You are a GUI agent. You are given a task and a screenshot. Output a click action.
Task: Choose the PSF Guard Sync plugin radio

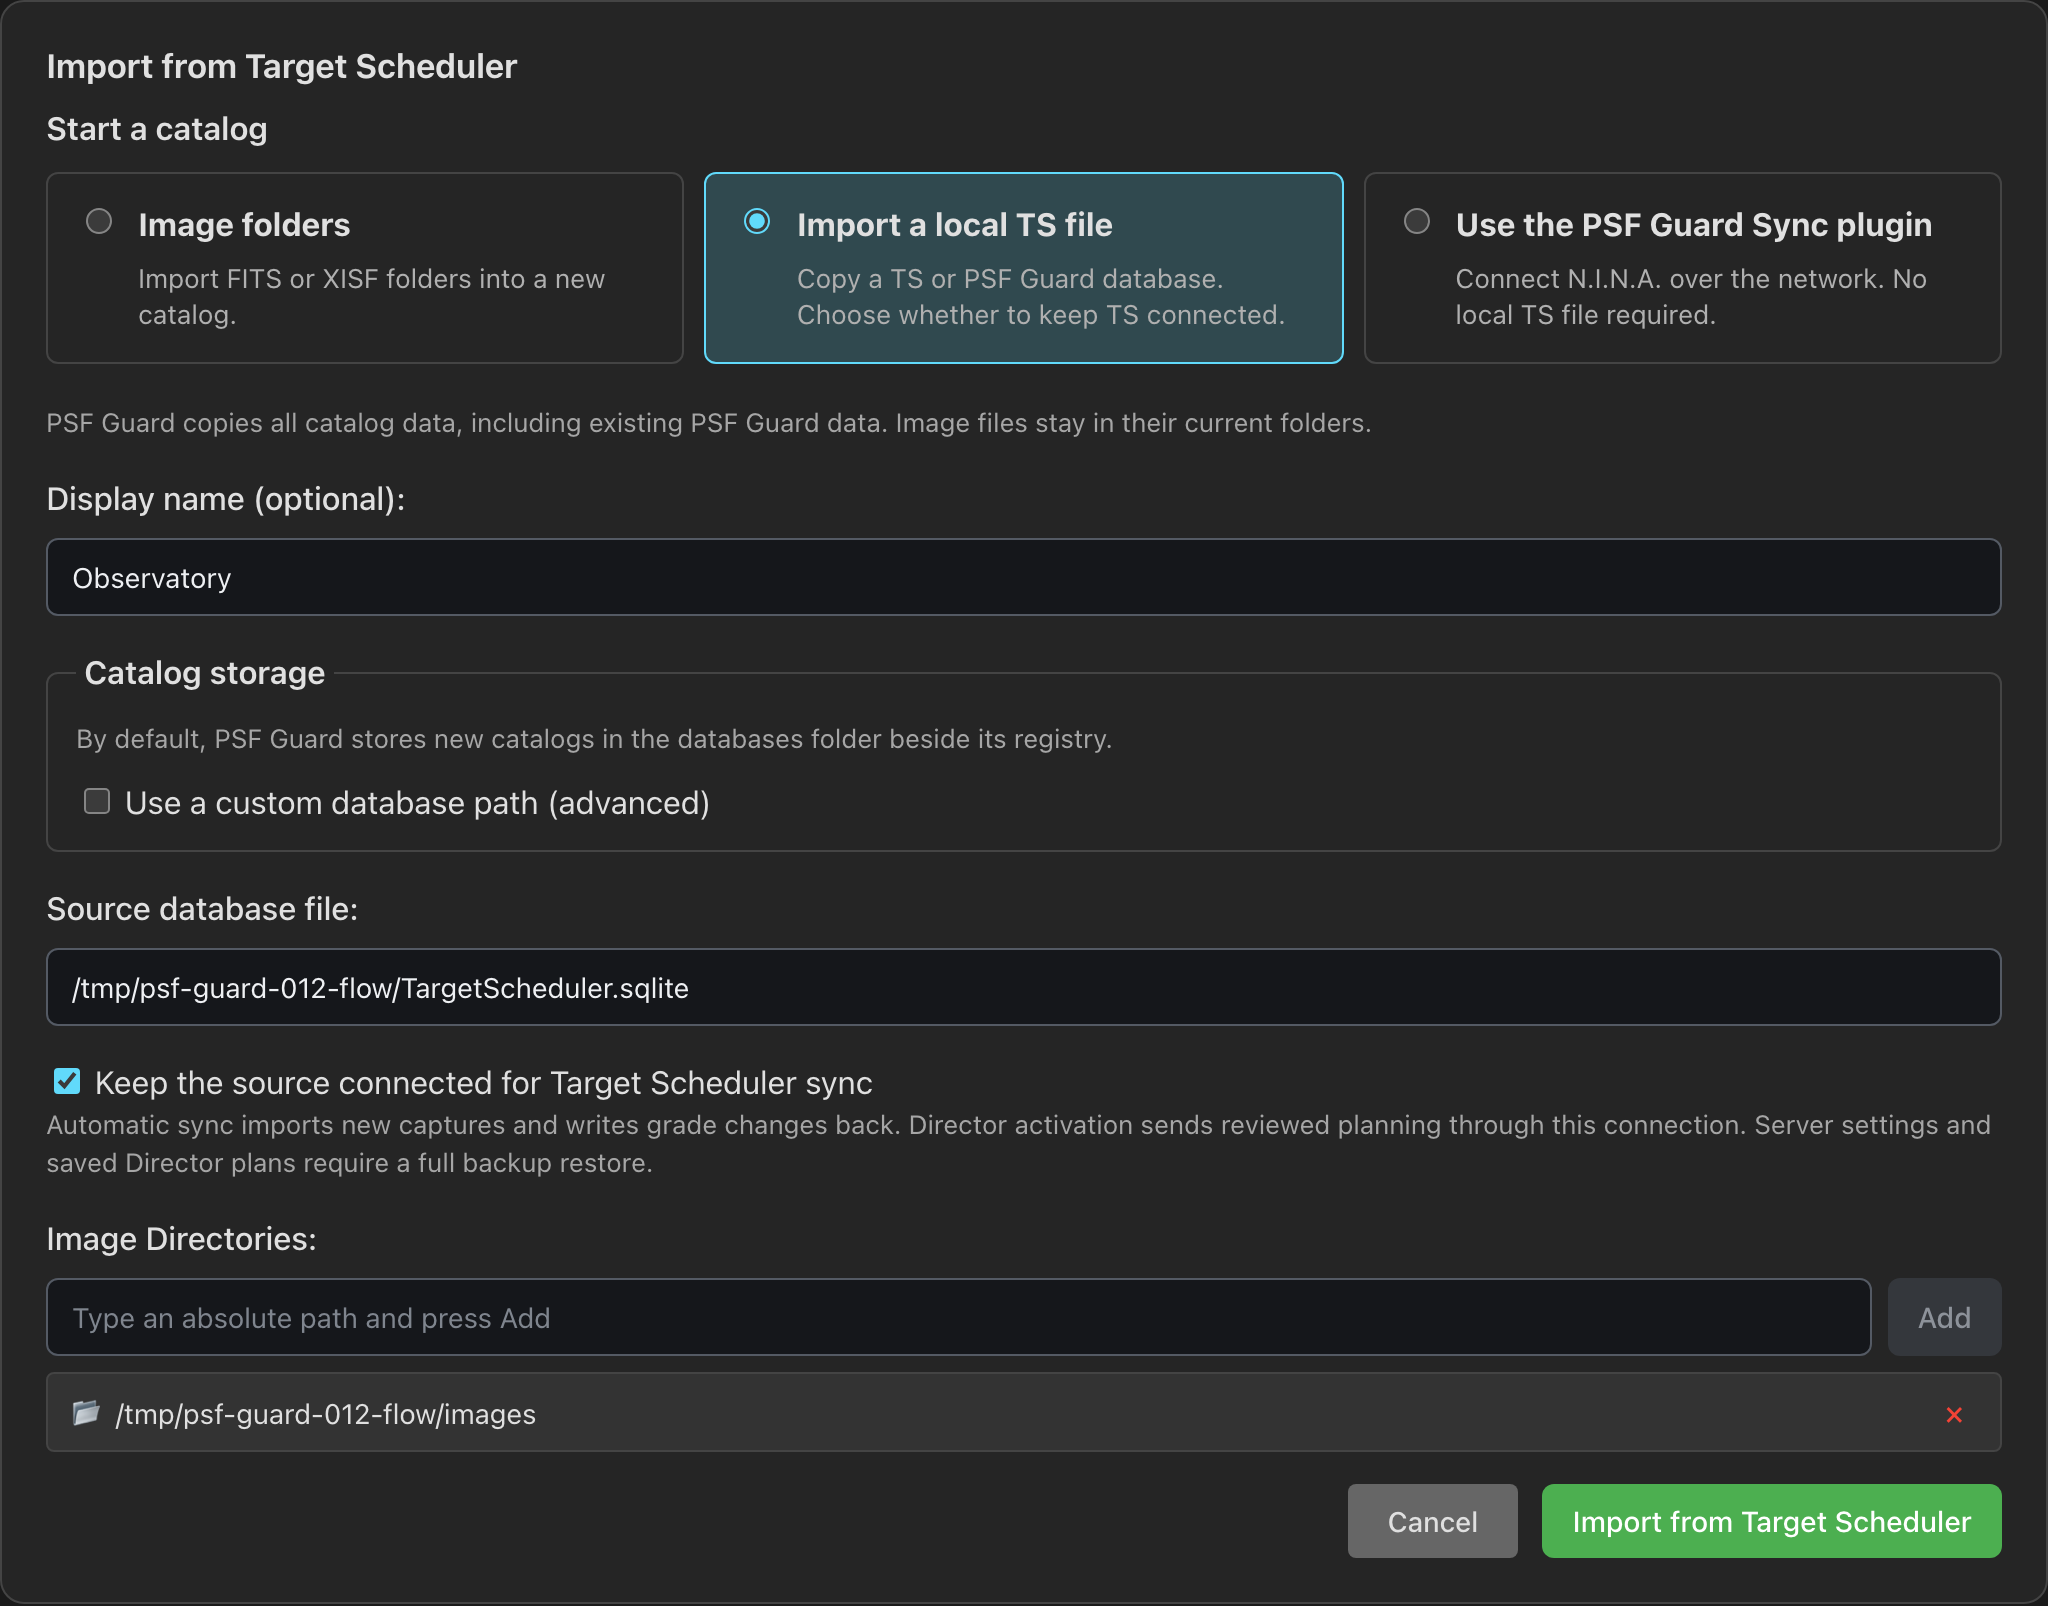1417,221
